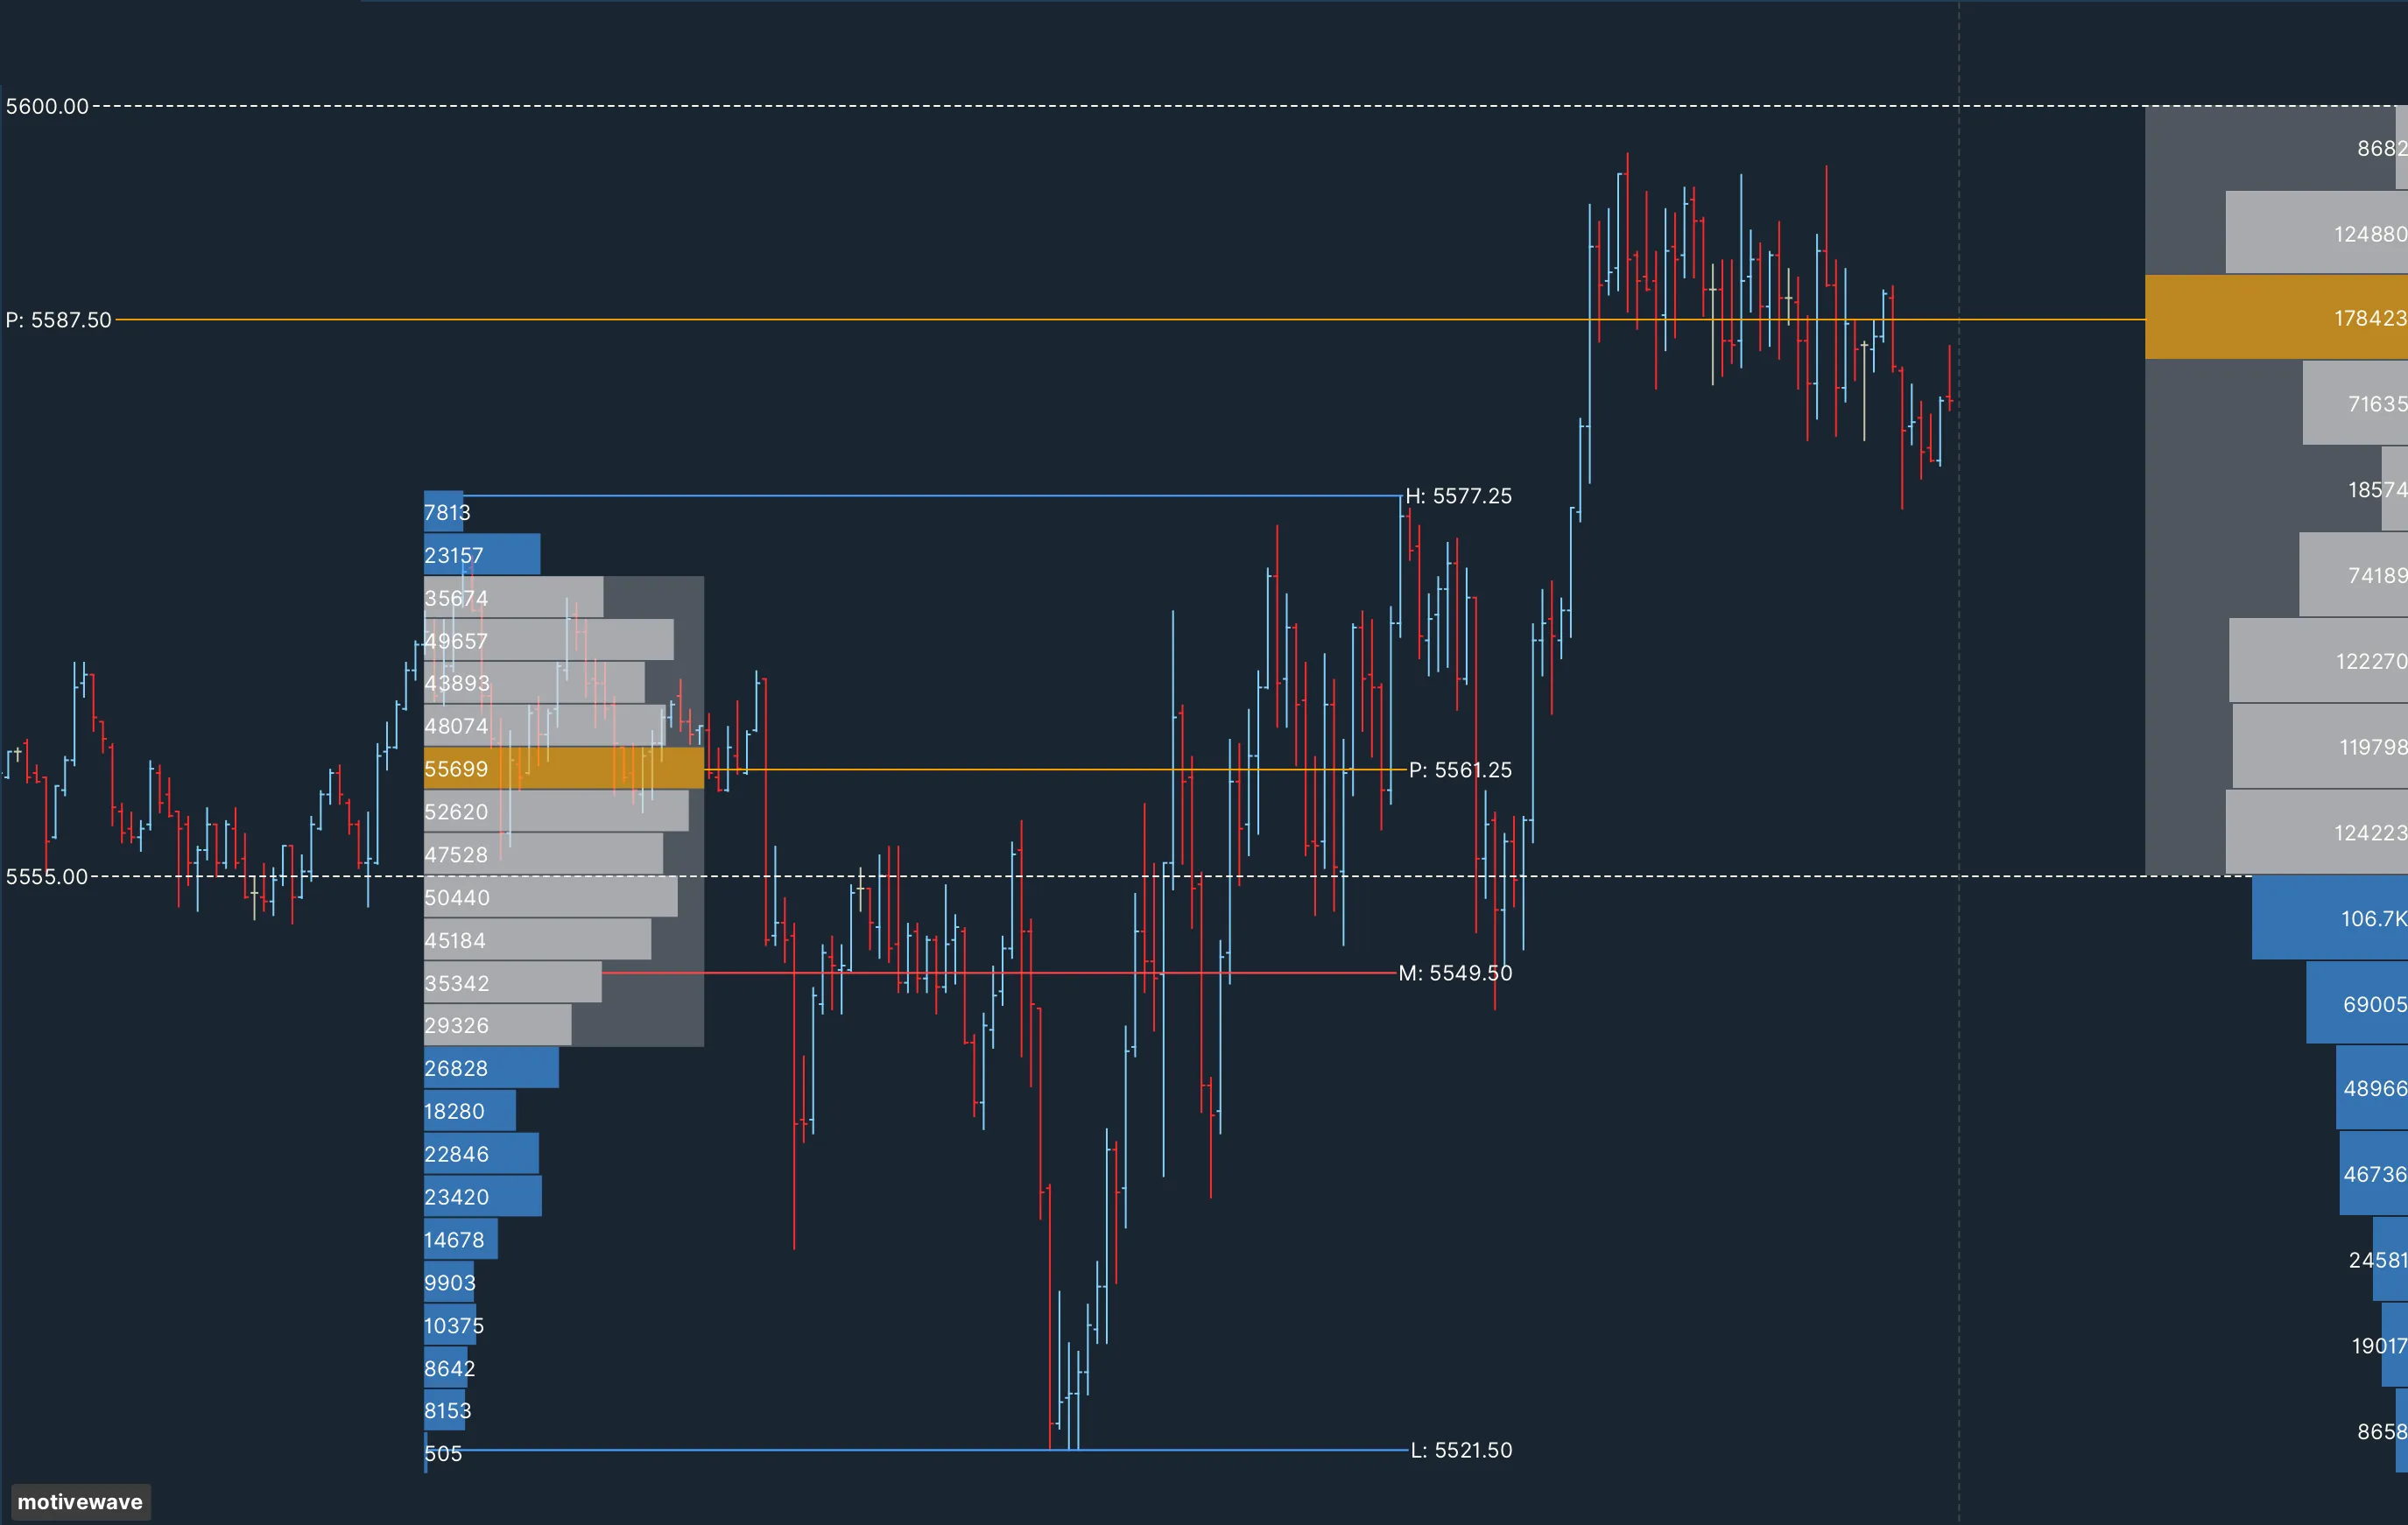Click the blue 106.7K volume bar
Viewport: 2408px width, 1525px height.
(2329, 918)
